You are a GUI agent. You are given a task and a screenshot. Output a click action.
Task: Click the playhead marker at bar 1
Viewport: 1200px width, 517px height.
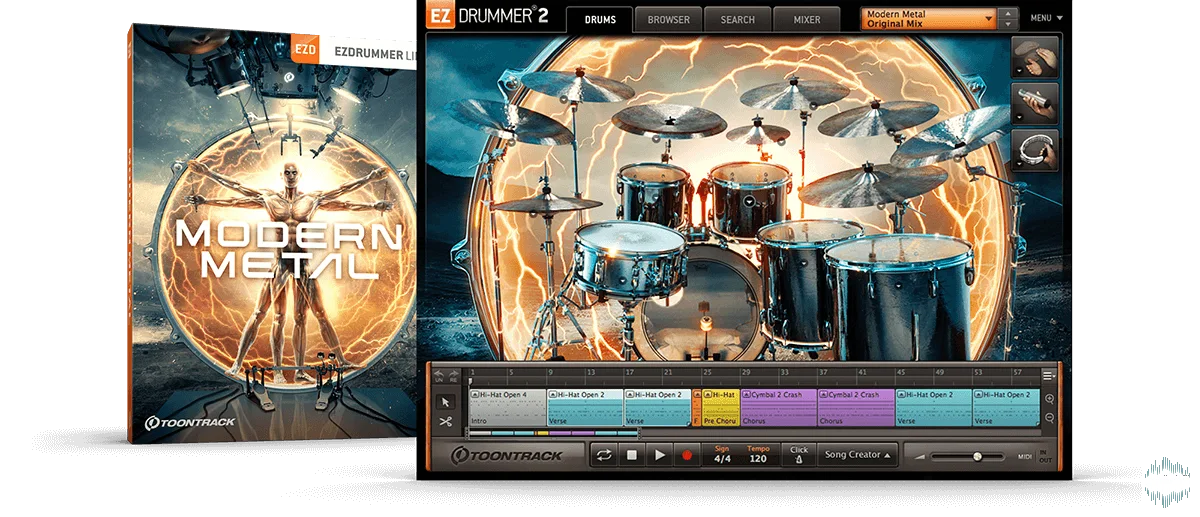tap(470, 381)
